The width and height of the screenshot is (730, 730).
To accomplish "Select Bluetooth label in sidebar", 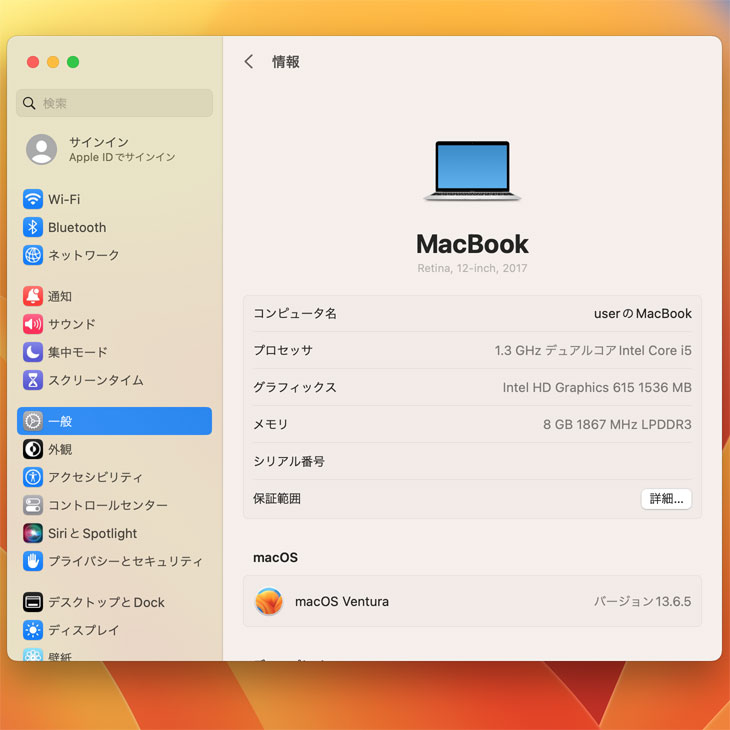I will pos(77,227).
